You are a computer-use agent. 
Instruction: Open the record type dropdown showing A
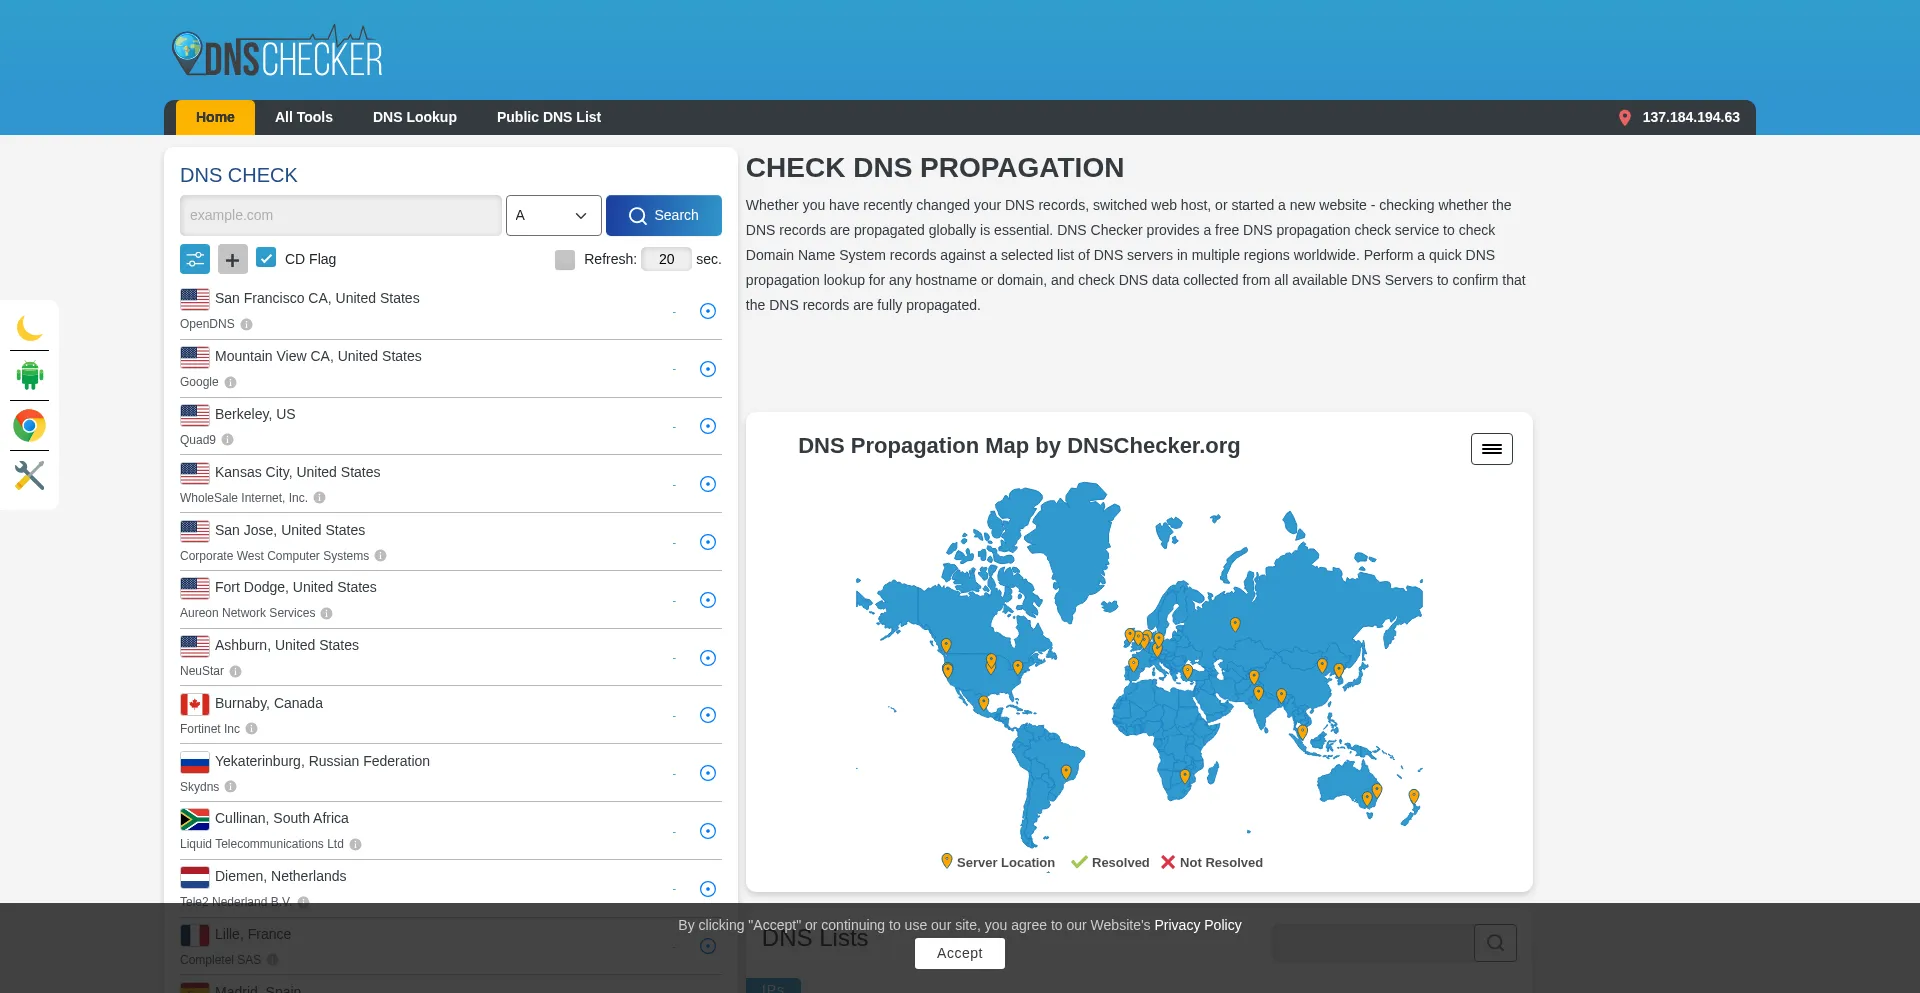(553, 216)
